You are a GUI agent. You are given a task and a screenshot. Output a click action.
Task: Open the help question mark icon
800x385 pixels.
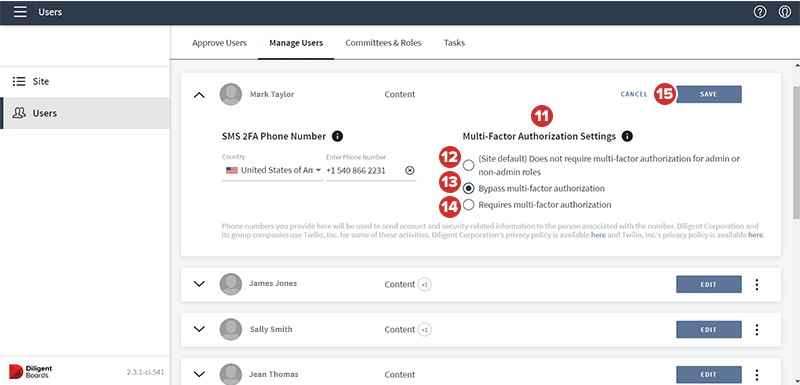pyautogui.click(x=760, y=12)
